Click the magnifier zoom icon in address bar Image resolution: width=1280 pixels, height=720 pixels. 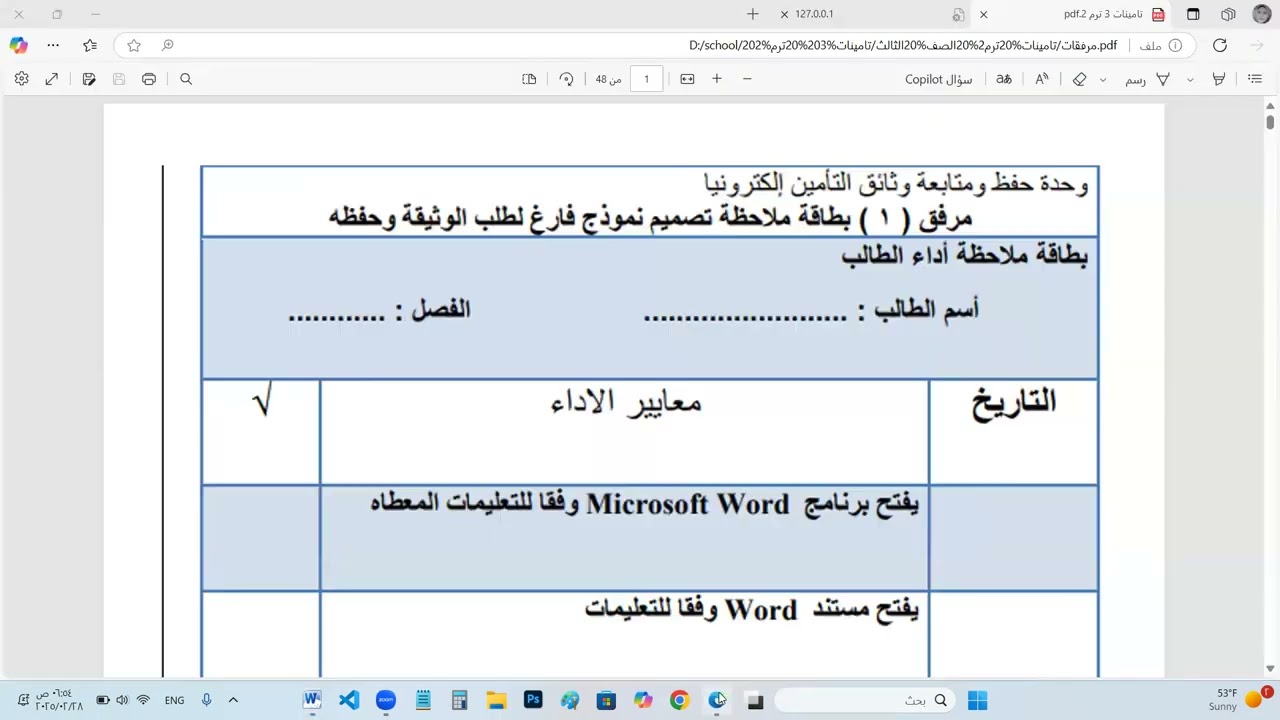pos(168,45)
